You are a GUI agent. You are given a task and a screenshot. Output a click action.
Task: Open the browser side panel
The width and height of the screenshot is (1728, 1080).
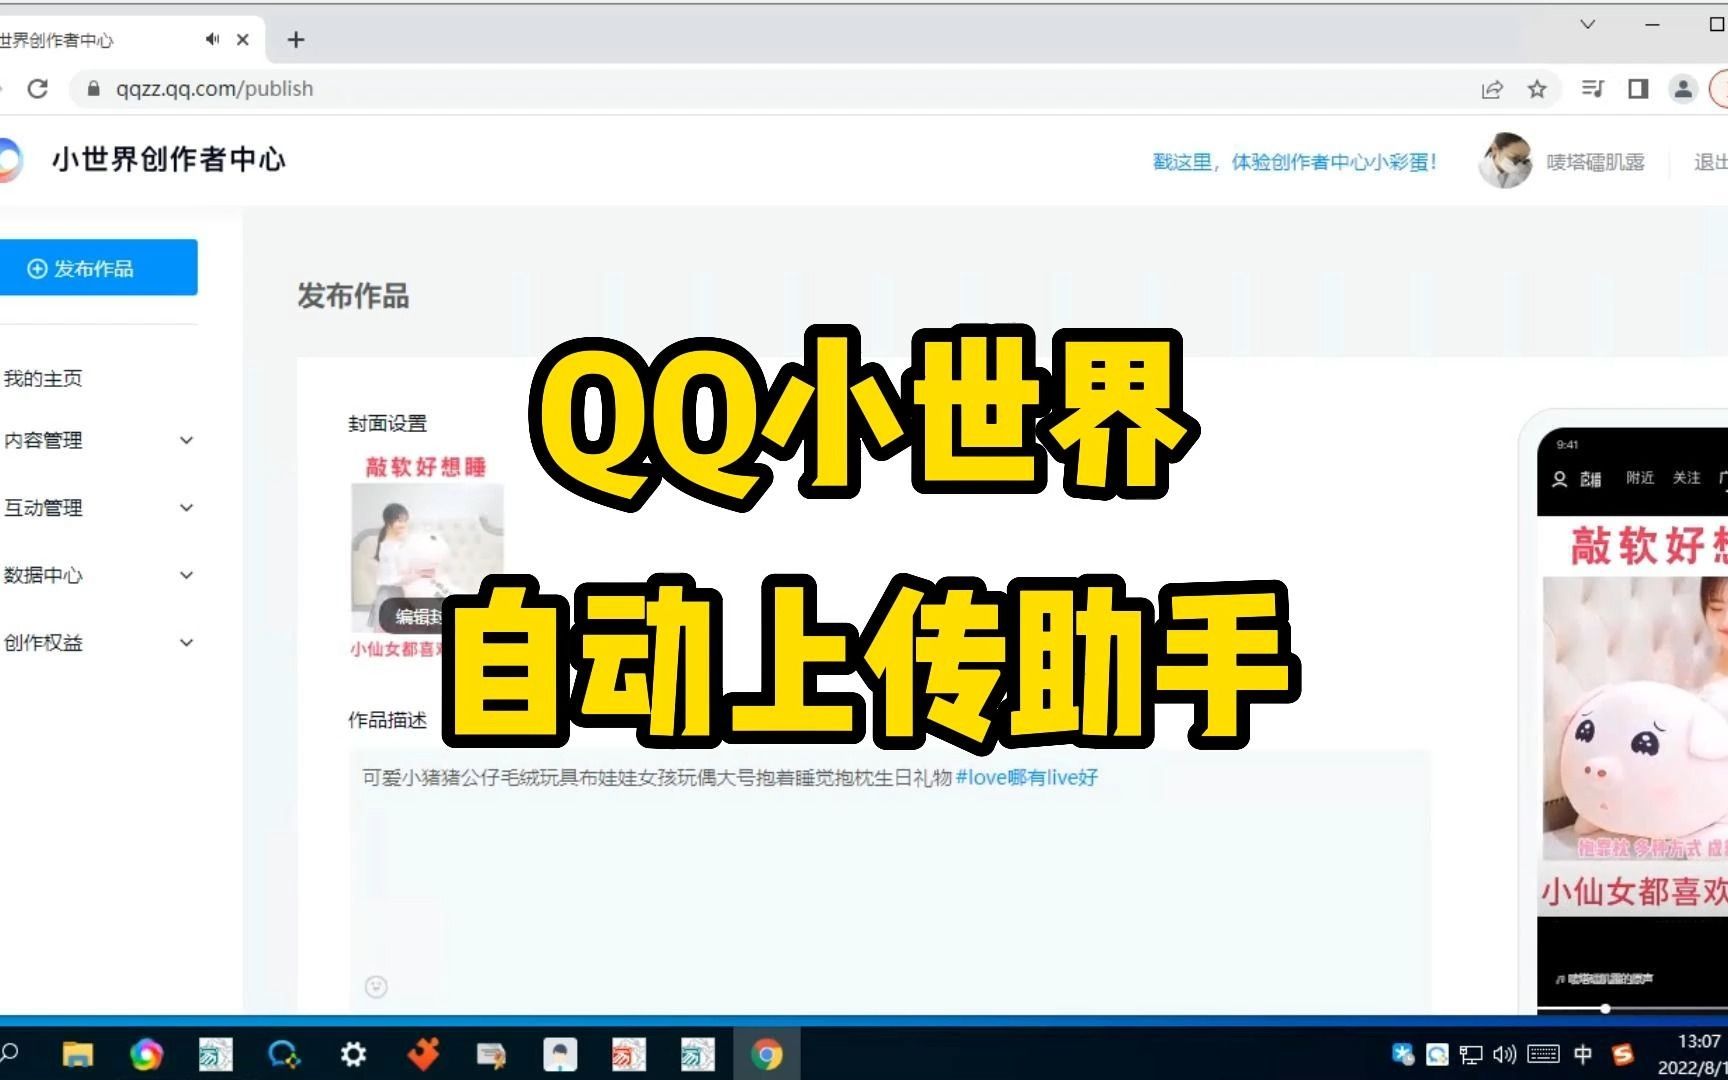pos(1638,89)
